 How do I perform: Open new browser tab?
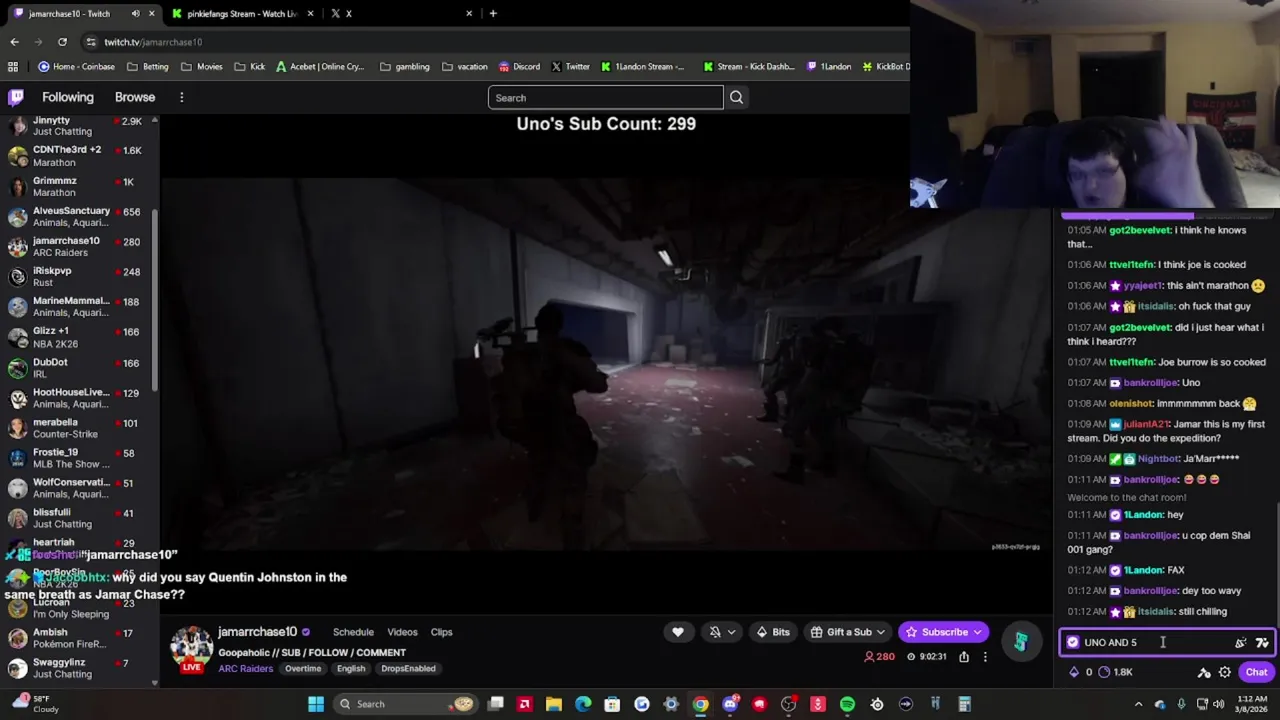(x=493, y=14)
